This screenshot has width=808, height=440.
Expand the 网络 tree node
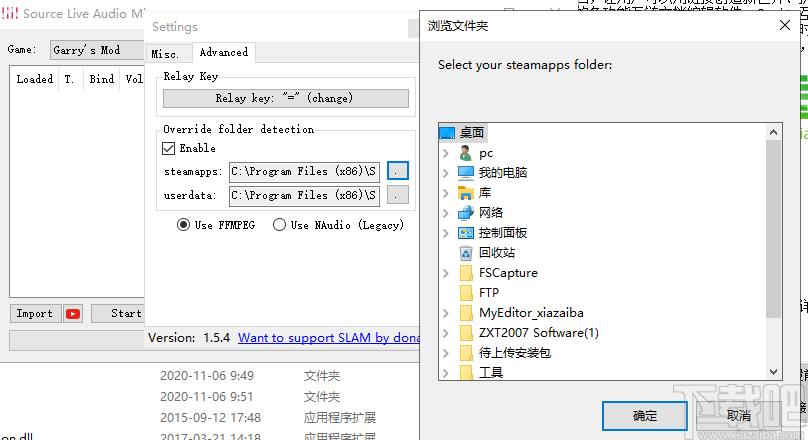(446, 213)
